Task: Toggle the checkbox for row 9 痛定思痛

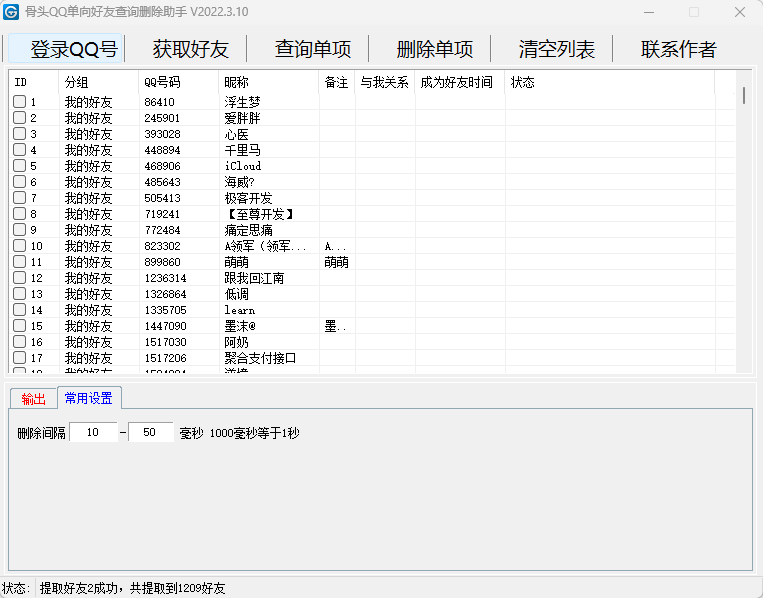Action: click(x=19, y=230)
